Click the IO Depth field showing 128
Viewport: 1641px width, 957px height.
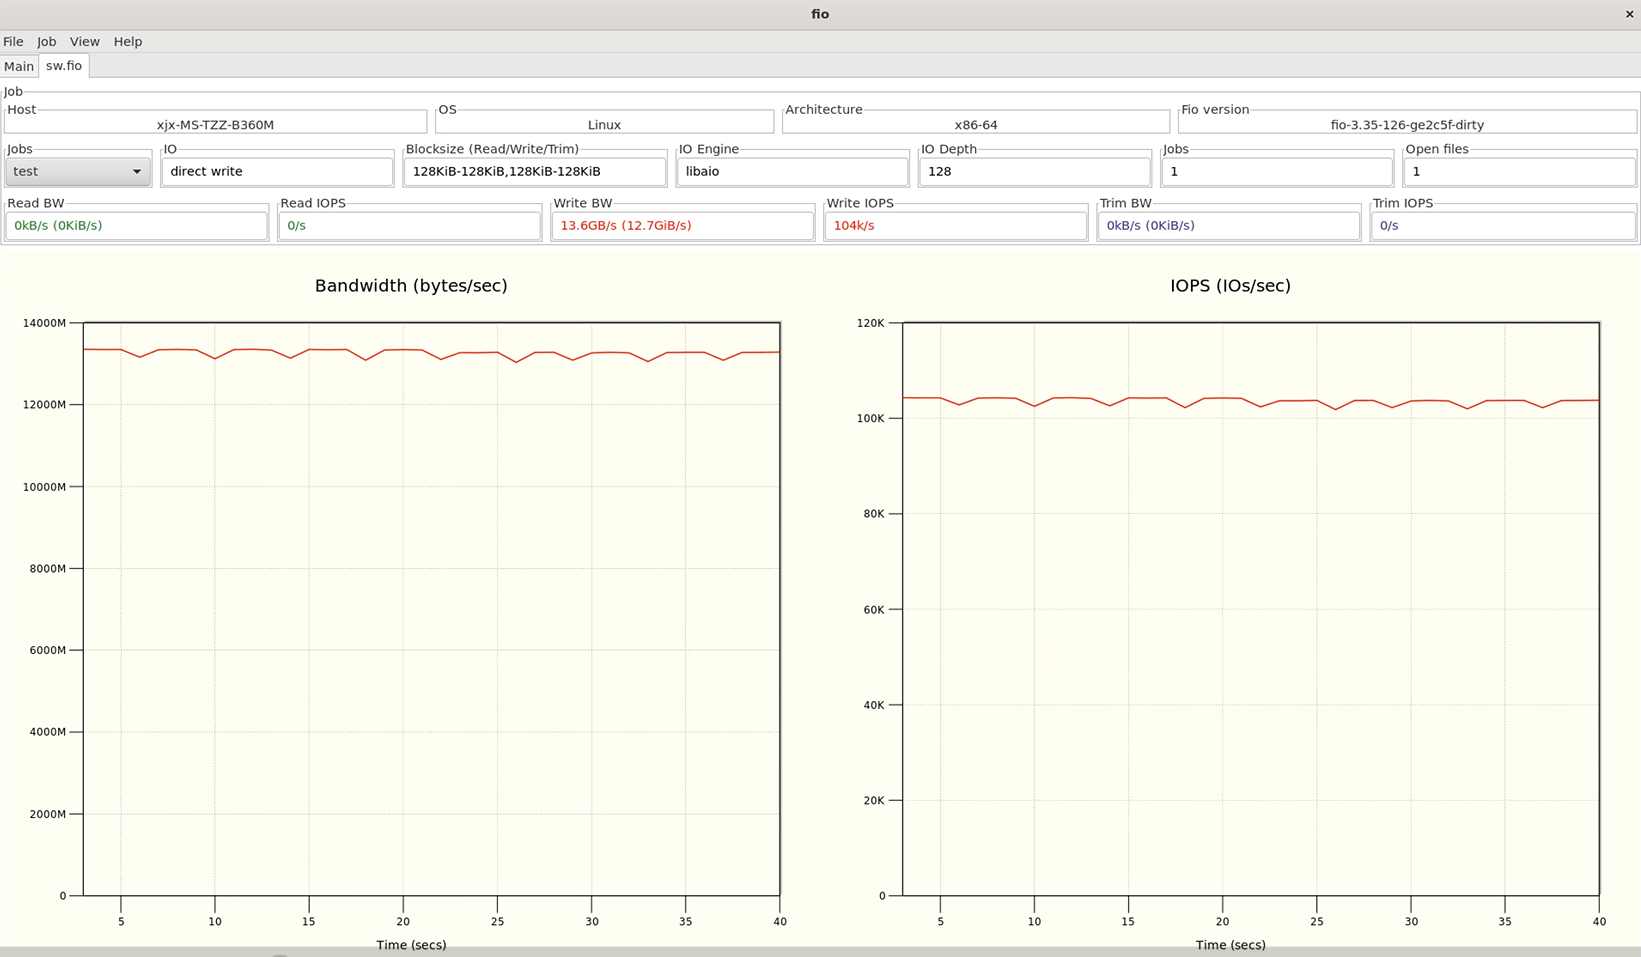pyautogui.click(x=1034, y=171)
